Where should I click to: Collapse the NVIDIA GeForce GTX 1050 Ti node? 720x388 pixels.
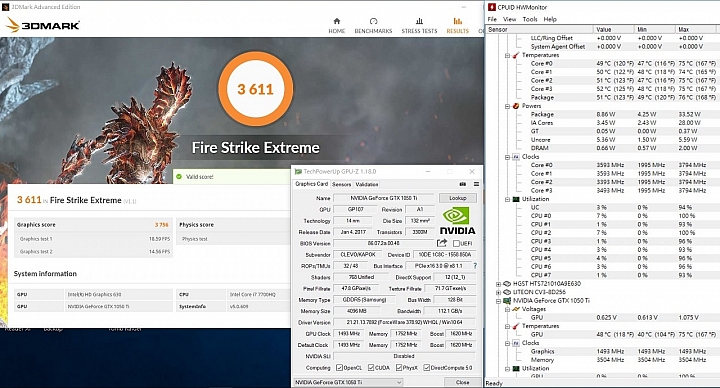pos(499,301)
